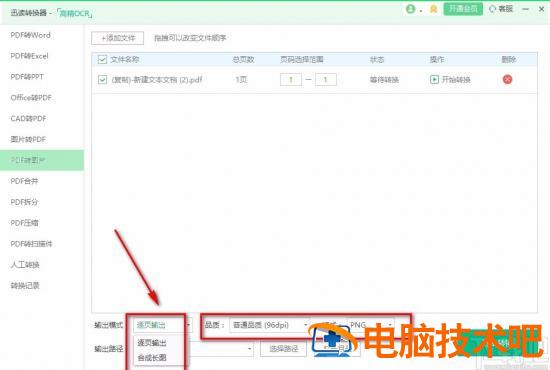Click the 高精OCR label in title bar
This screenshot has width=550, height=370.
pyautogui.click(x=74, y=13)
